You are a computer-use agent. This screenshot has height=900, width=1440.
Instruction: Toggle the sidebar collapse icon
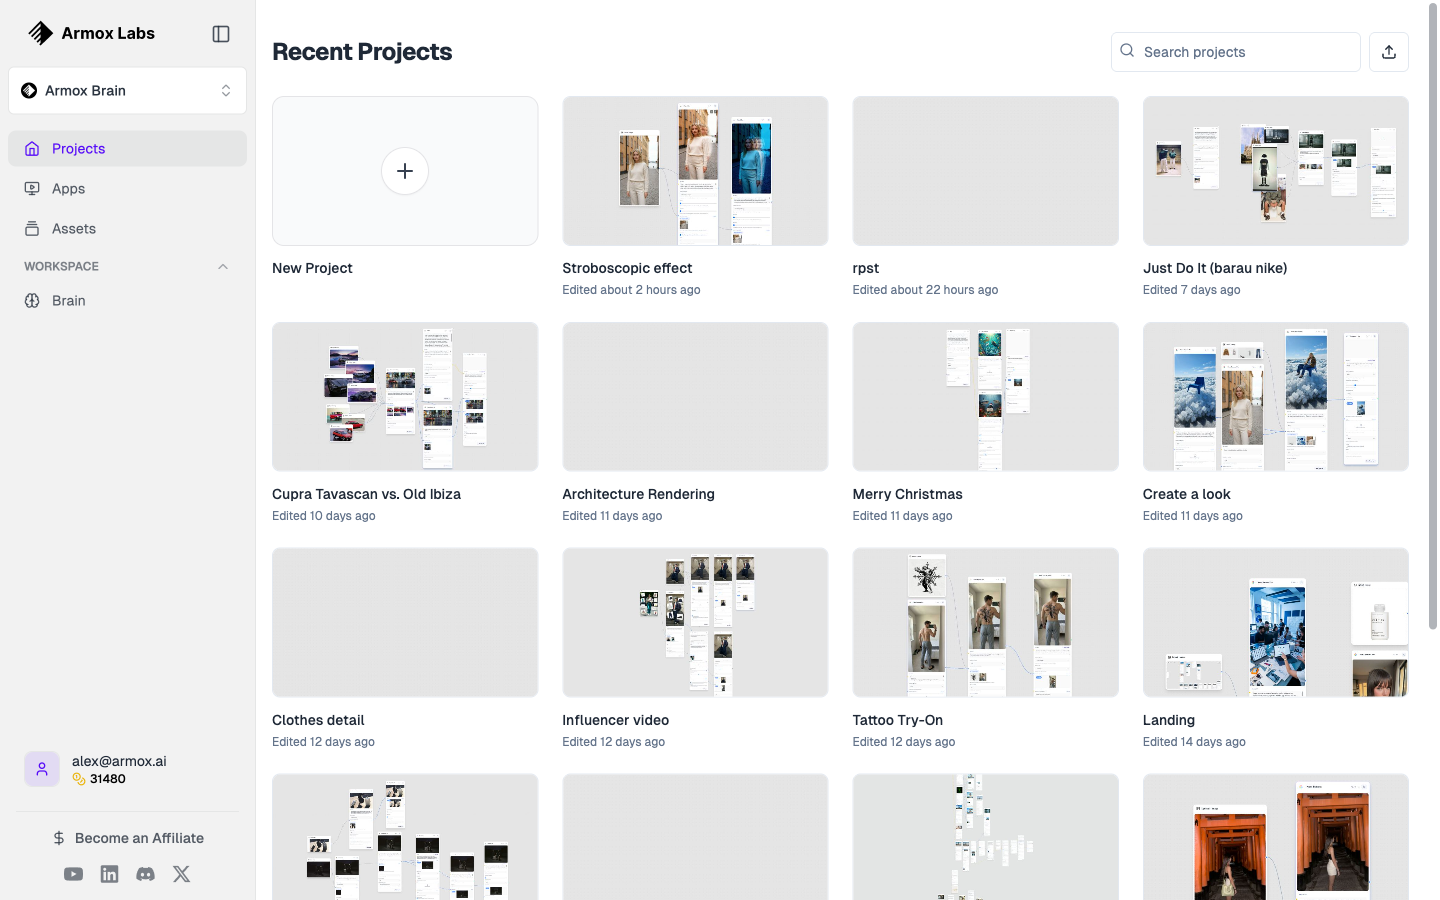pos(221,34)
